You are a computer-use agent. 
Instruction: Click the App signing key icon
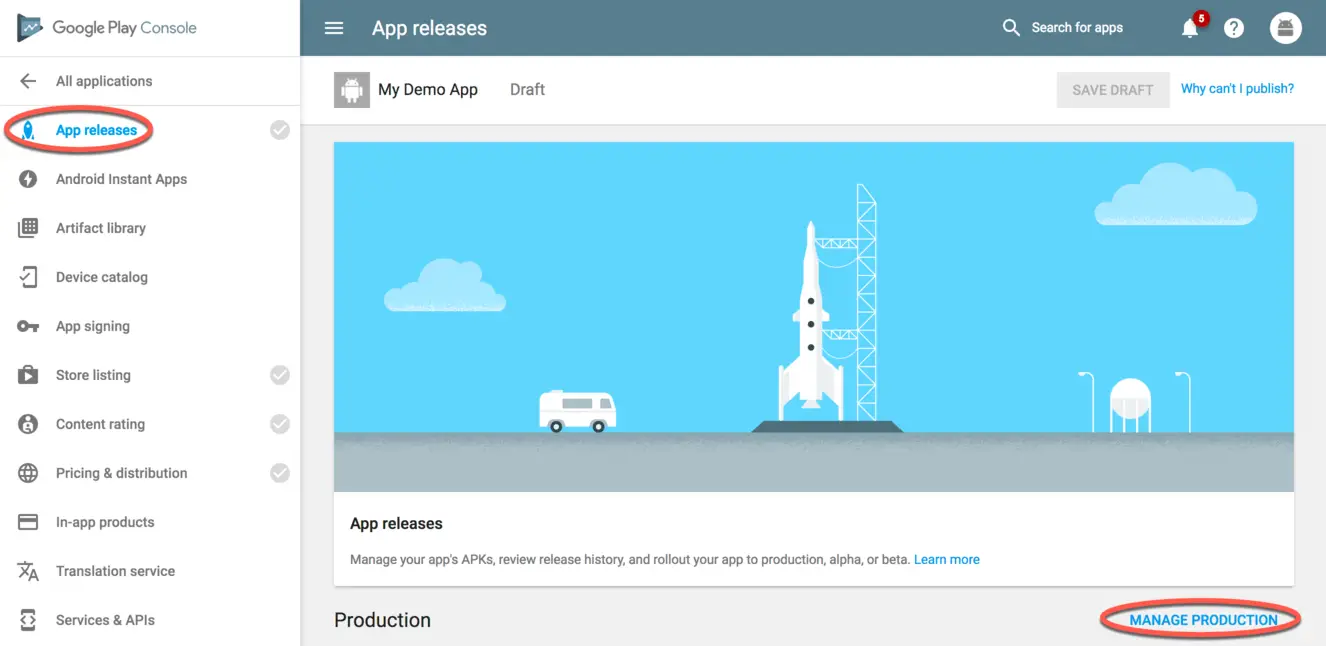click(x=28, y=326)
